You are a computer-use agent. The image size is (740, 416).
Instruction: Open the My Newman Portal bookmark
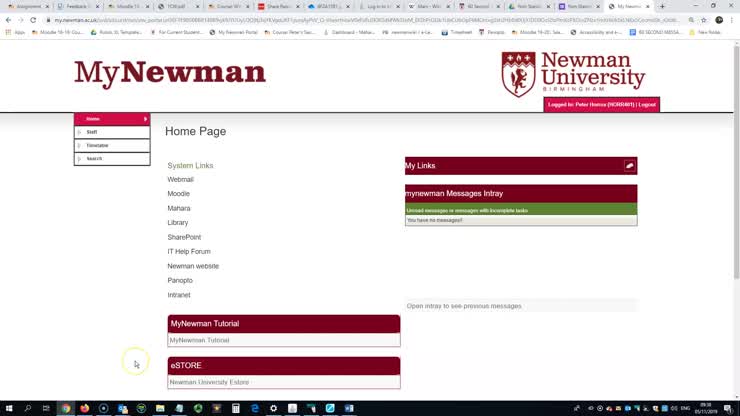(x=233, y=33)
